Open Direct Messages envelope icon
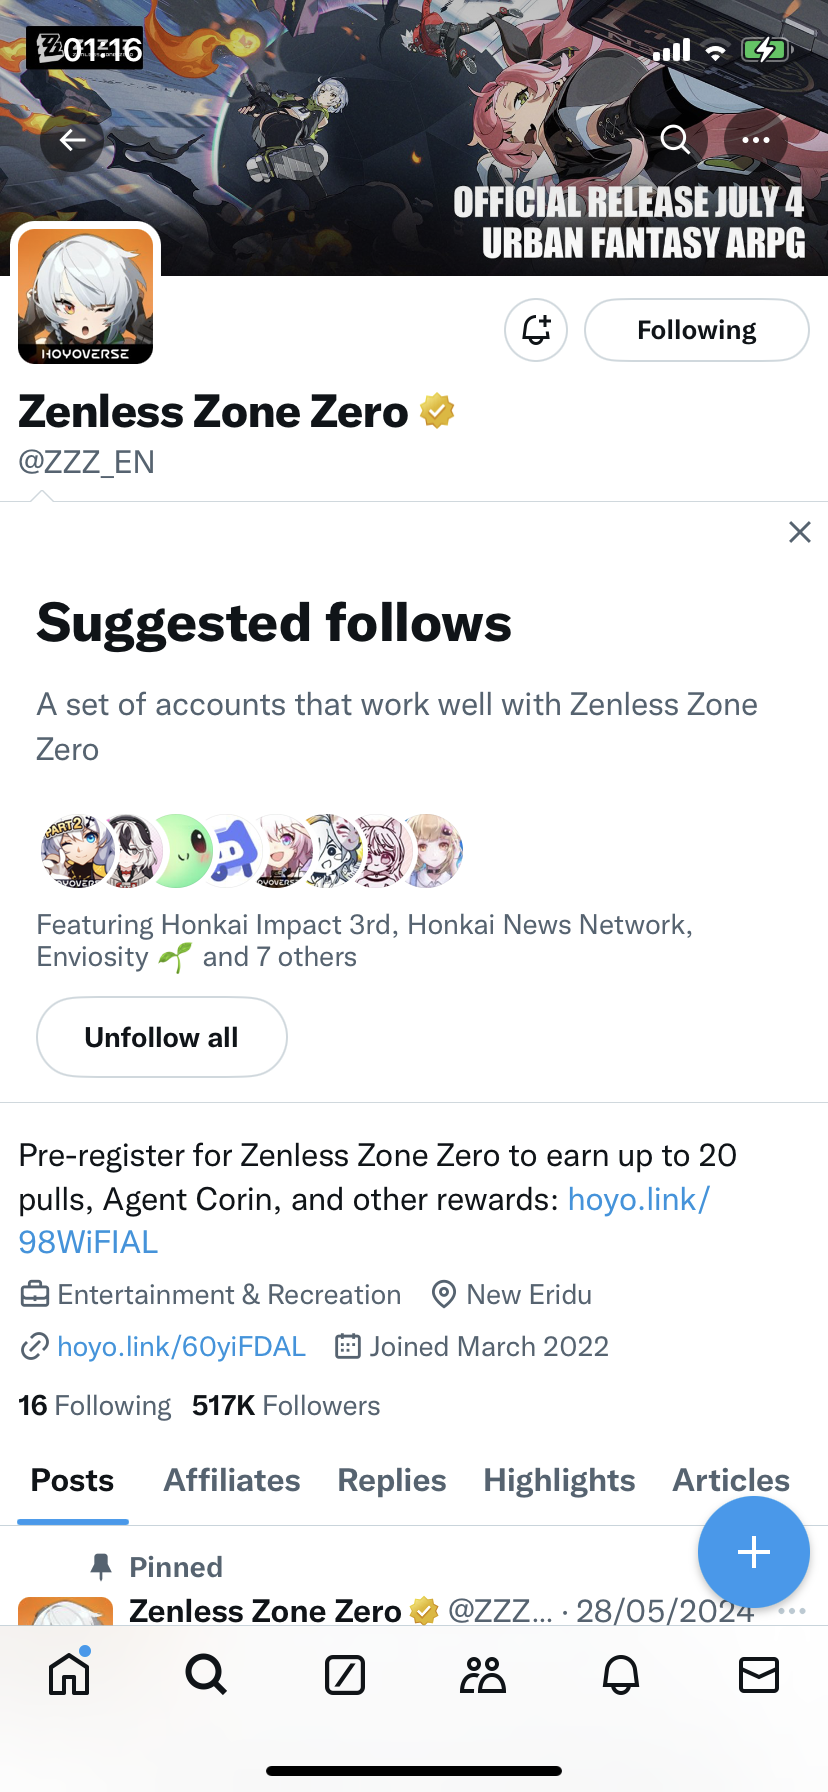The height and width of the screenshot is (1792, 828). tap(760, 1675)
